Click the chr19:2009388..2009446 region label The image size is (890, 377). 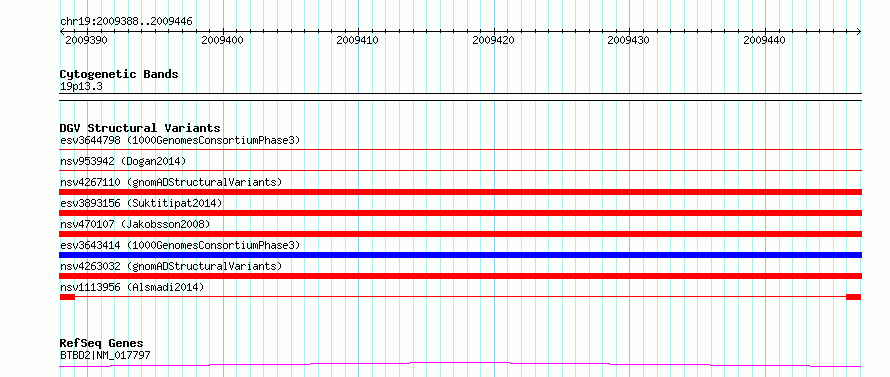[x=126, y=22]
